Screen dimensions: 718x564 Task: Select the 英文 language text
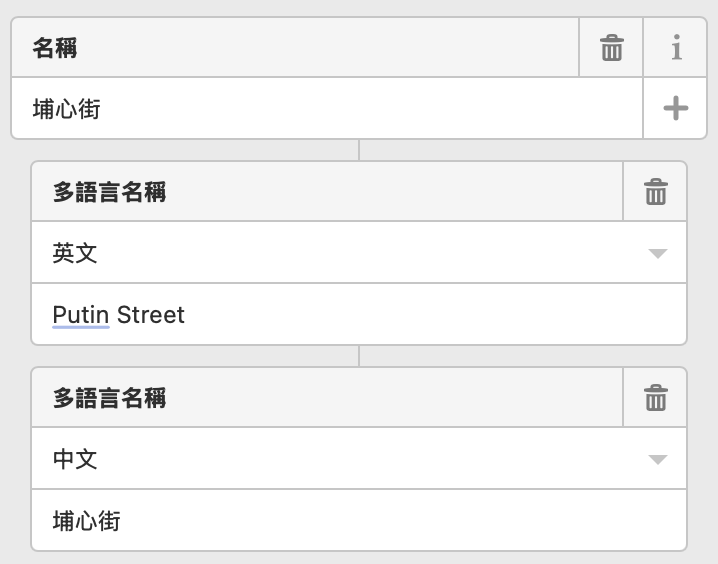[x=75, y=253]
